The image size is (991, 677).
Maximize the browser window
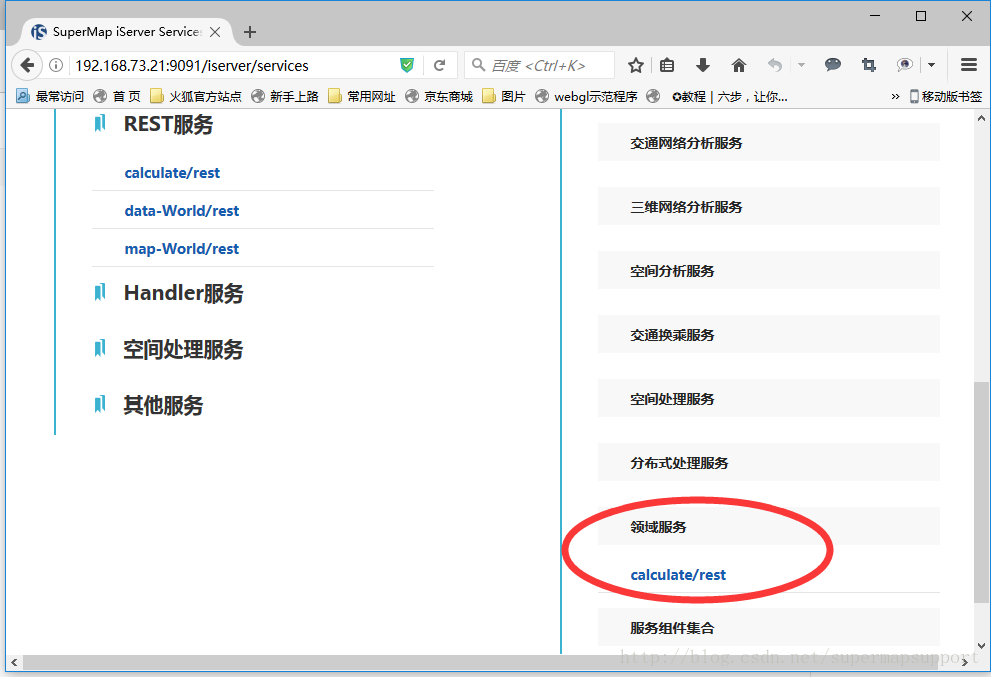[921, 16]
